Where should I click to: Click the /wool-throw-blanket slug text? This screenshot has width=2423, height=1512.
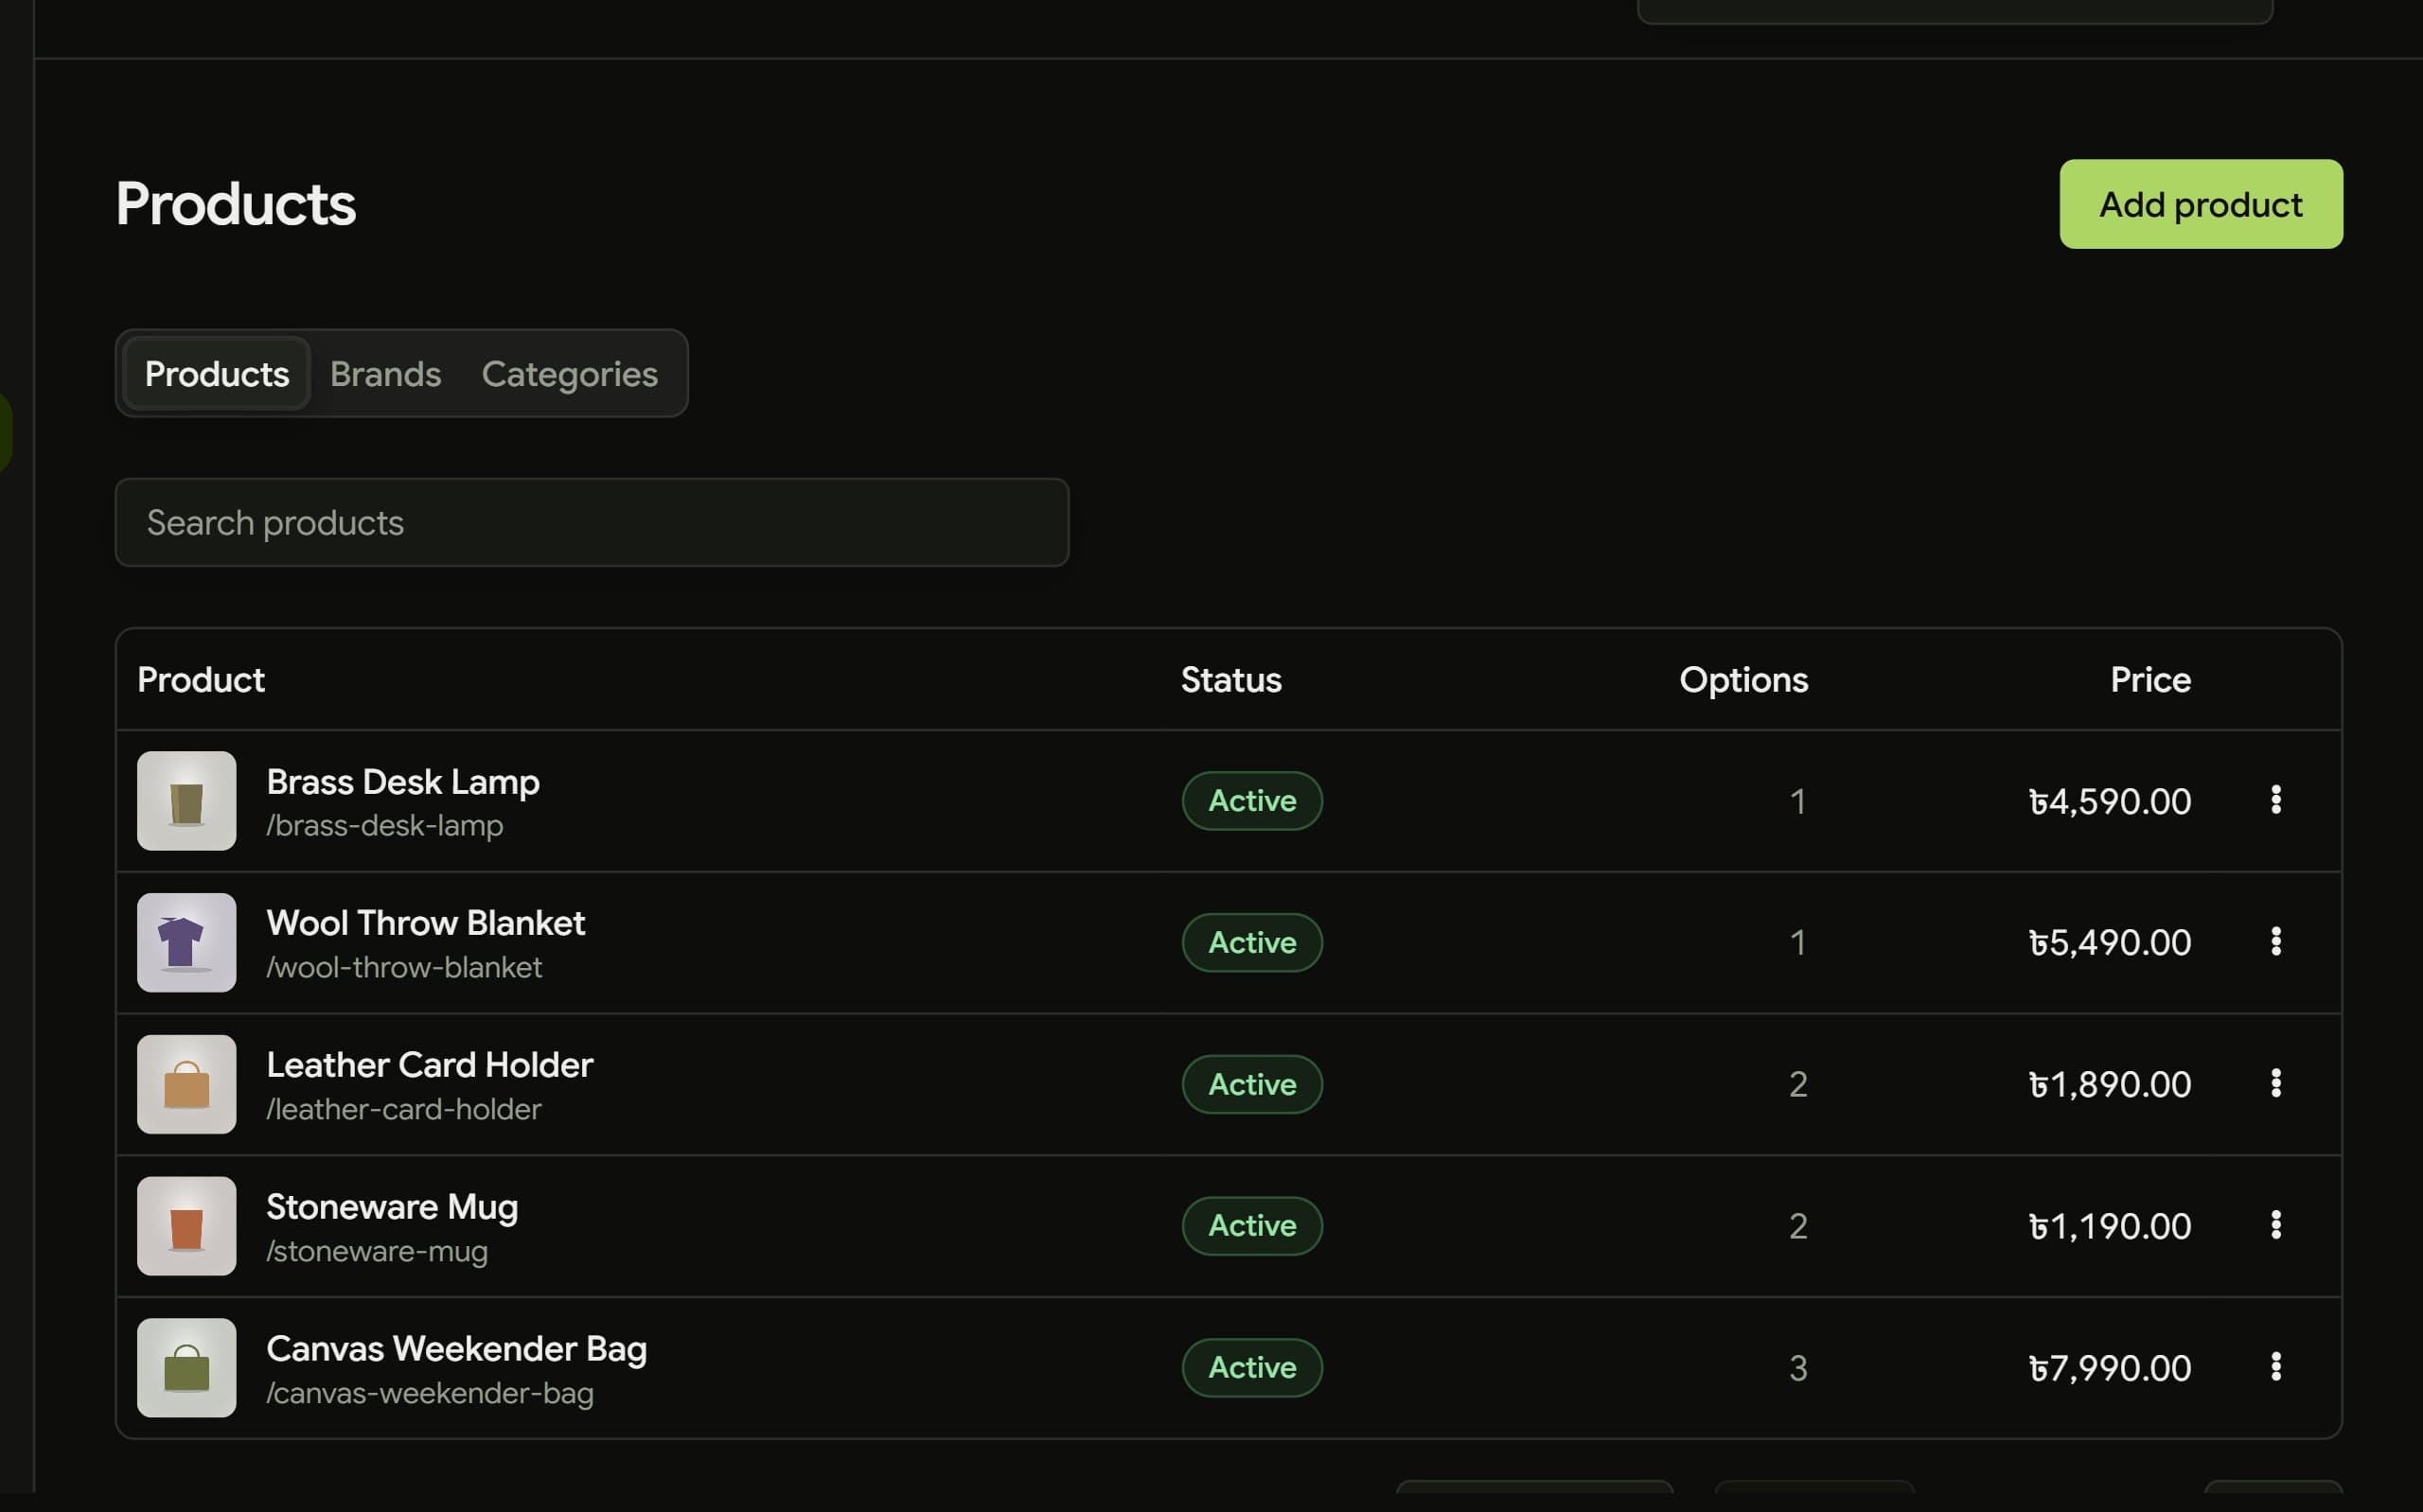(404, 968)
